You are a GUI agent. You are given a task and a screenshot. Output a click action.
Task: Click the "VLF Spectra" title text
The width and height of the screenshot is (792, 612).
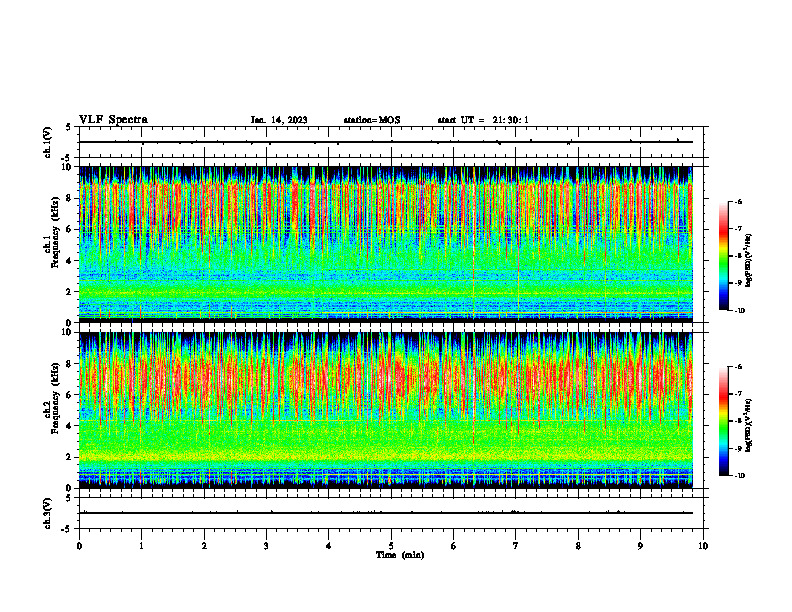point(113,120)
